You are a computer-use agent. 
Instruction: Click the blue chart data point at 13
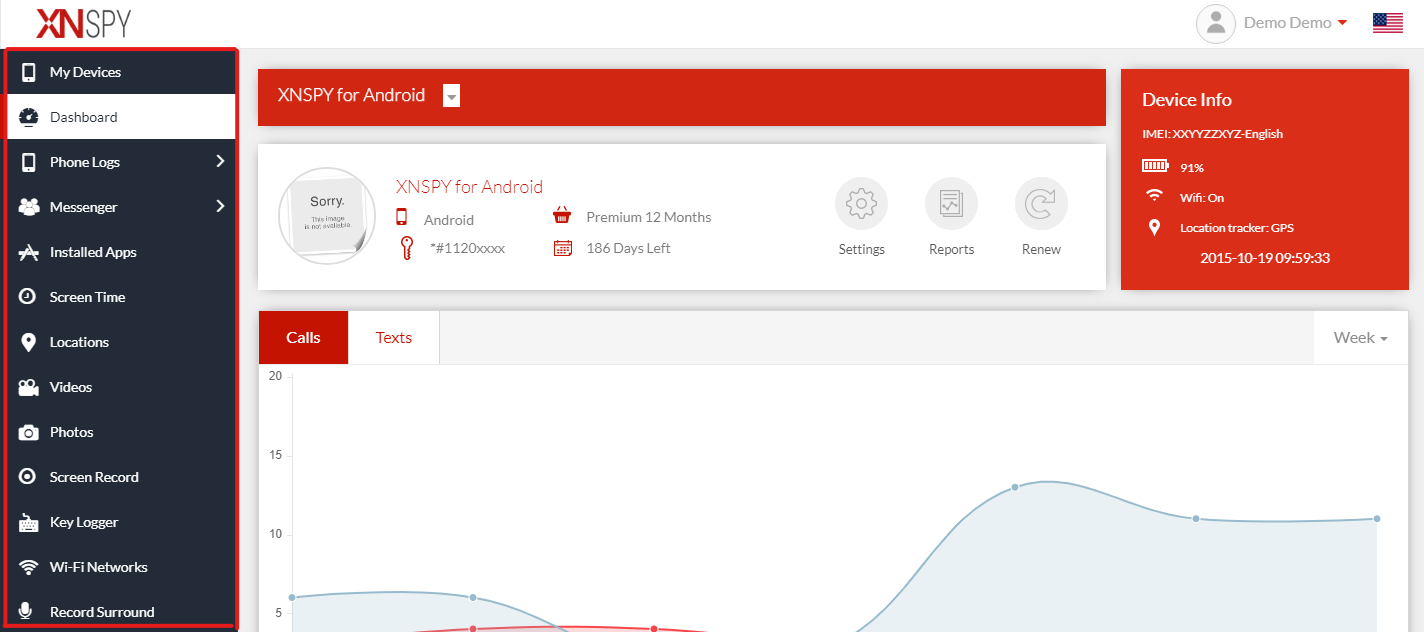coord(1015,487)
